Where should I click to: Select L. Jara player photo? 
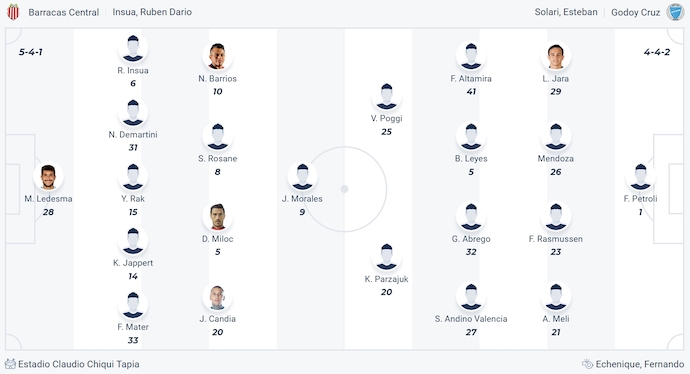click(556, 56)
